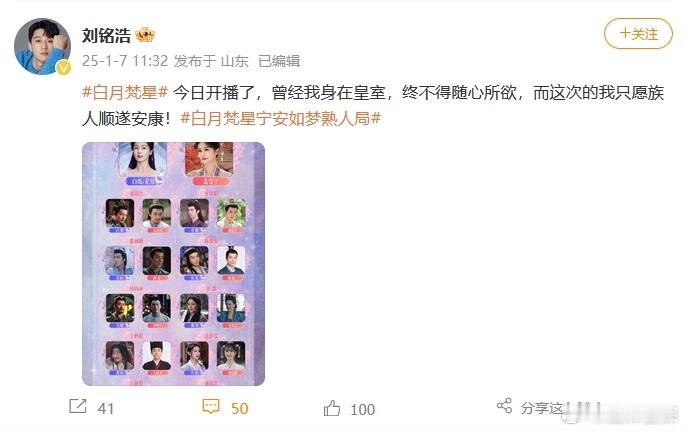686x432 pixels.
Task: Open the comment bubble icon
Action: [x=211, y=407]
